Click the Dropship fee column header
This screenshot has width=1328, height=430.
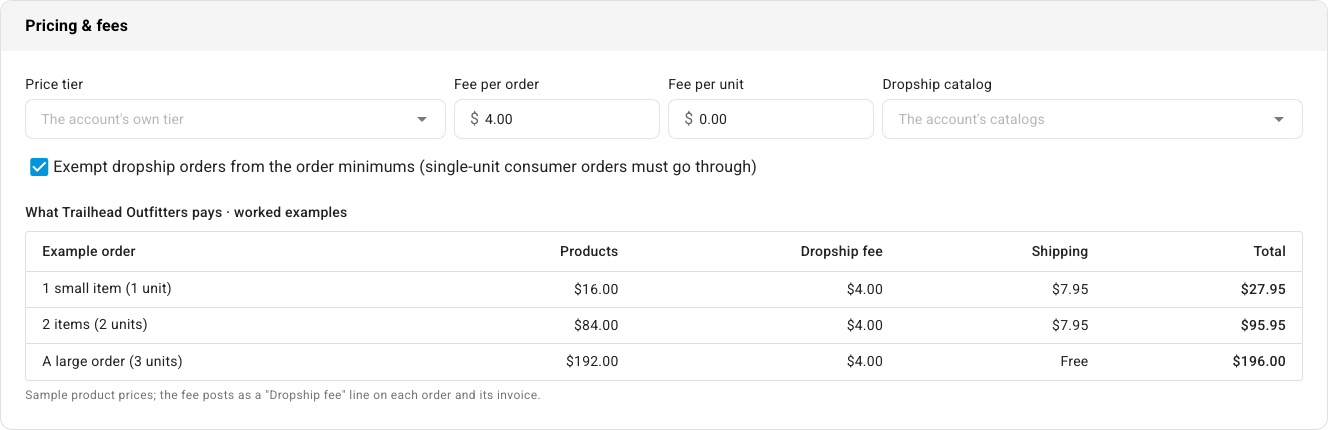(842, 251)
